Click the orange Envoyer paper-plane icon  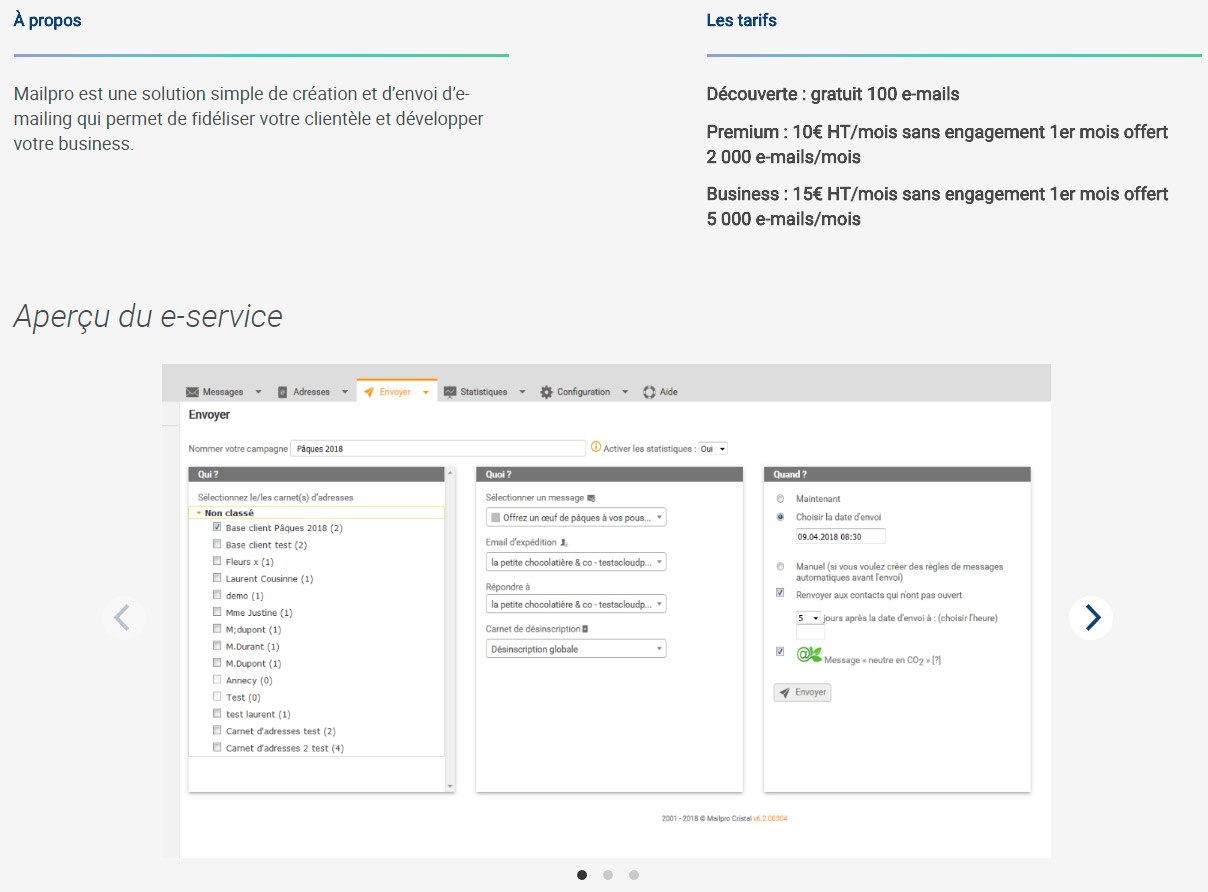click(x=369, y=392)
